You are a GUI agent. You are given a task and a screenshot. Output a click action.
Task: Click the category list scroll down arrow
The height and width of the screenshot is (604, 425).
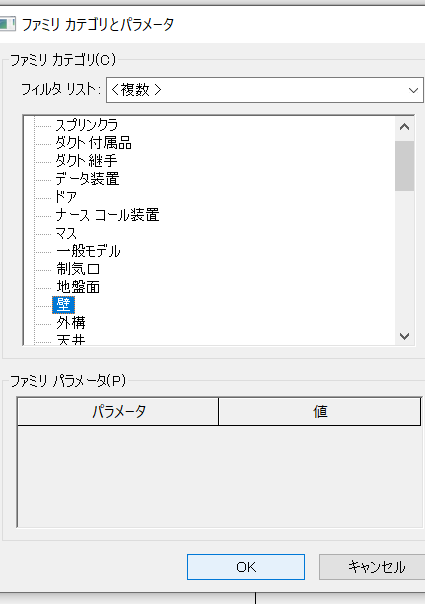(x=404, y=336)
